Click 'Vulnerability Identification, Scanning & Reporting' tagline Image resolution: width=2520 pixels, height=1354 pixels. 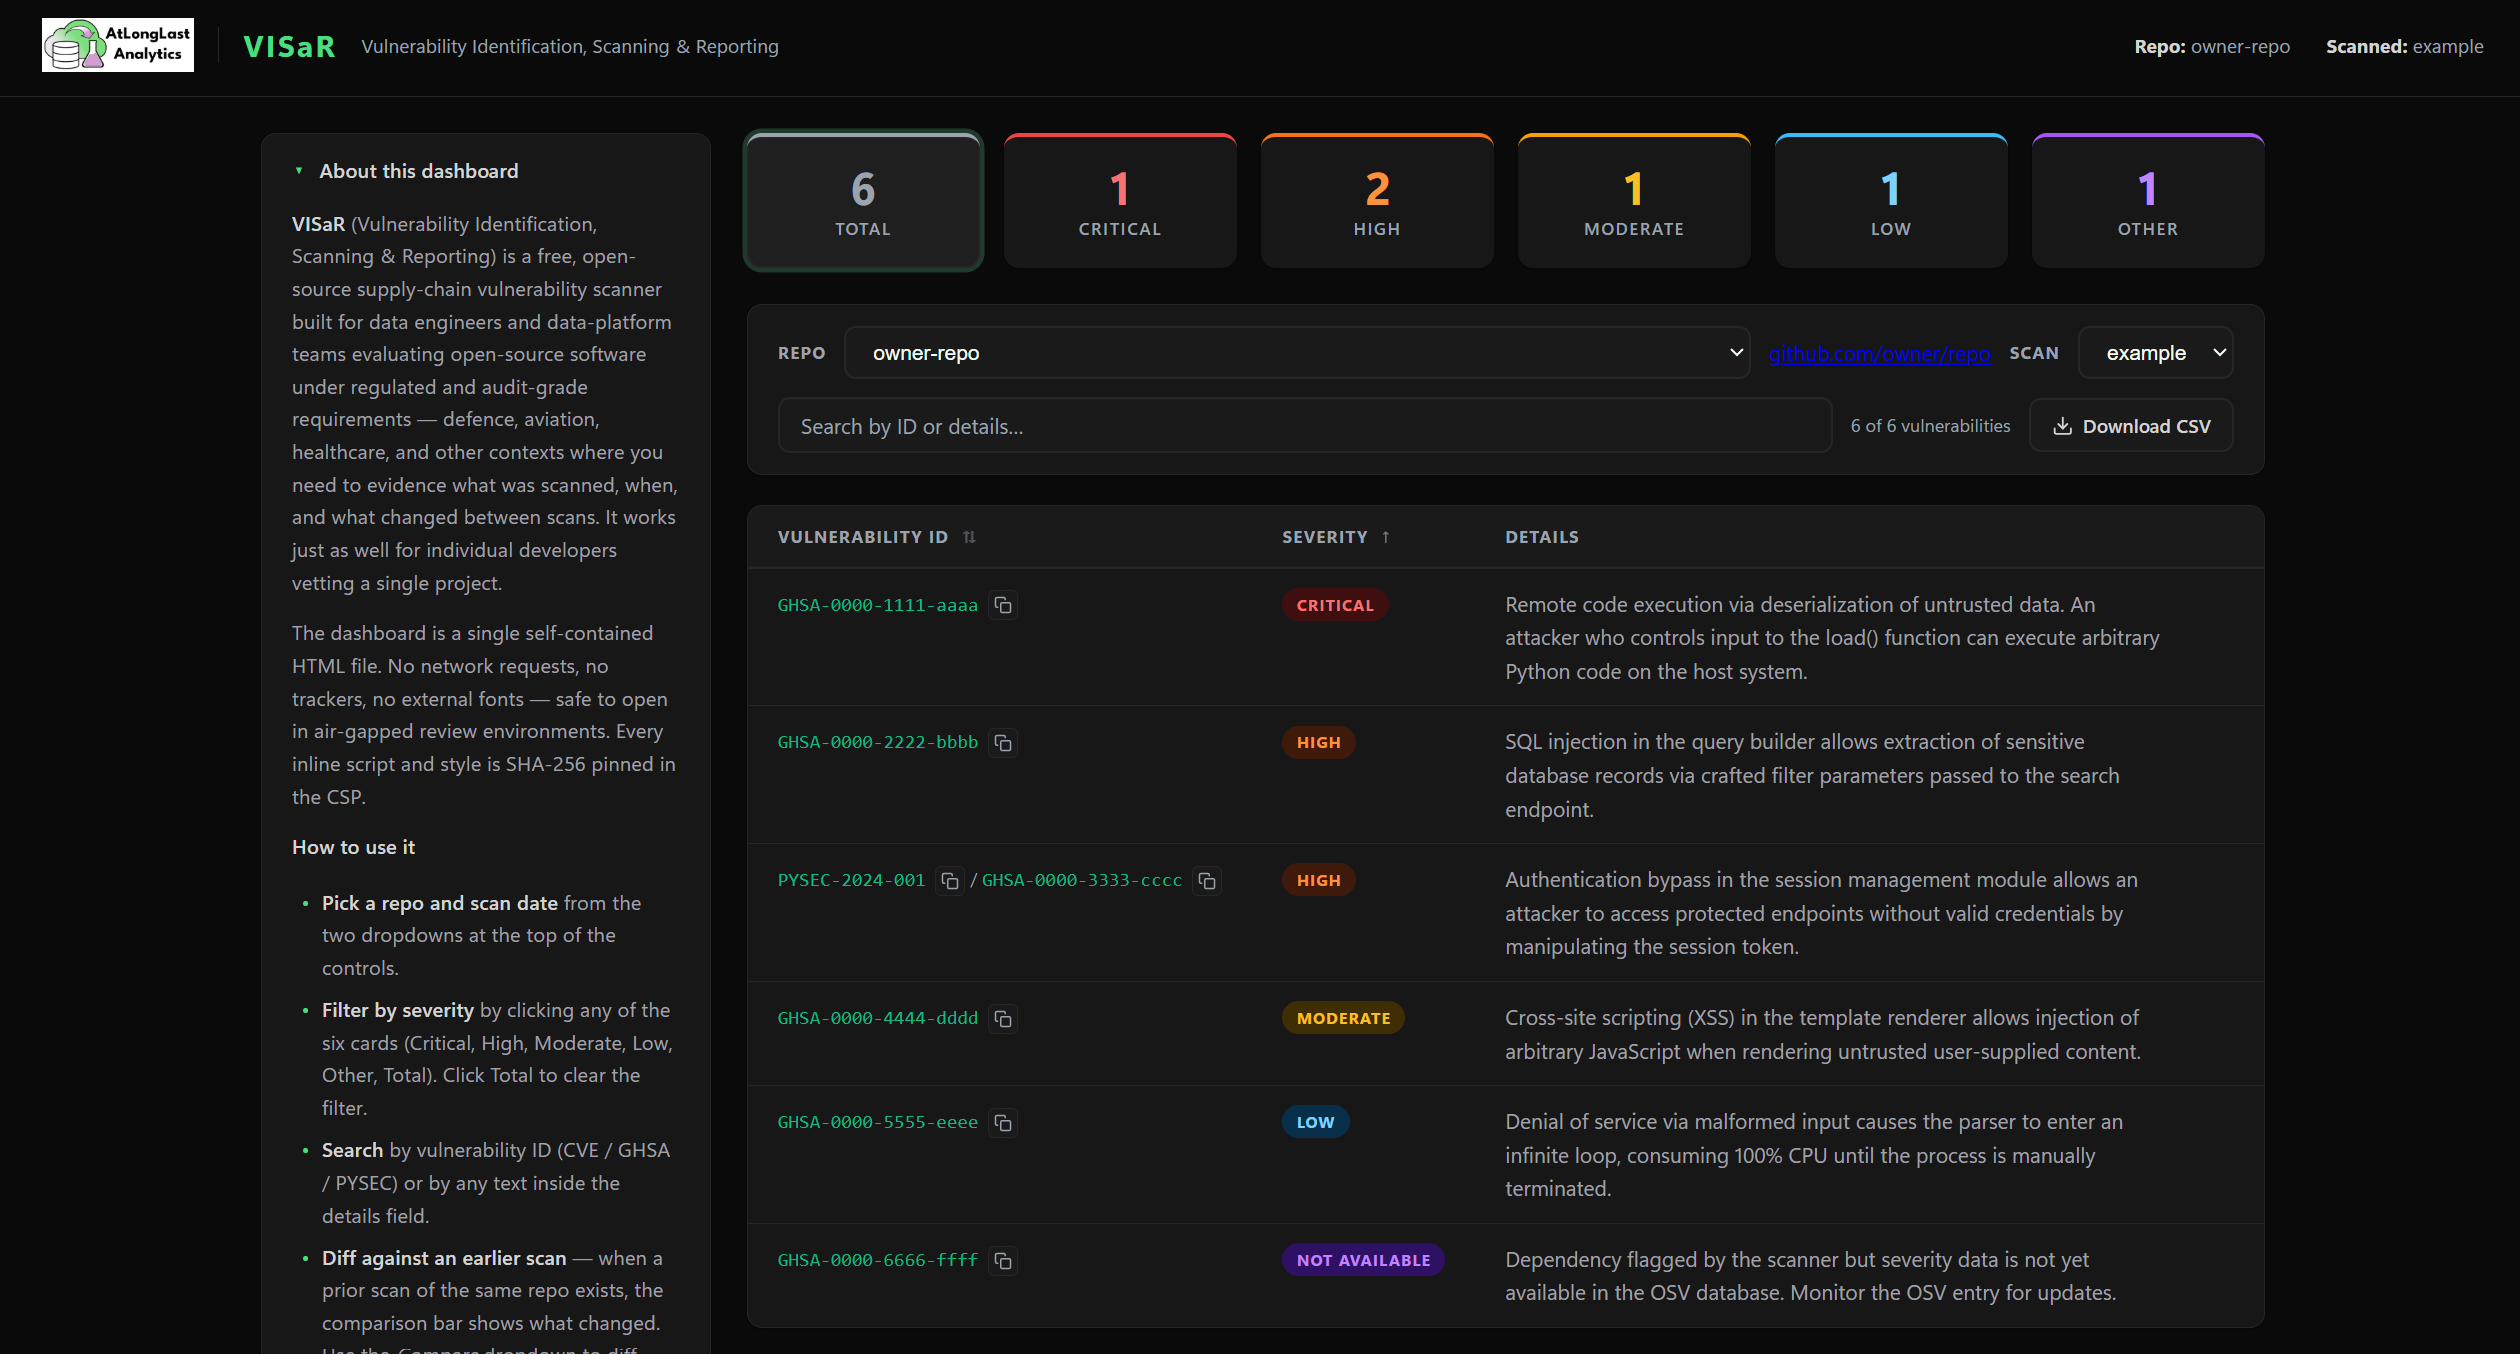(x=570, y=46)
